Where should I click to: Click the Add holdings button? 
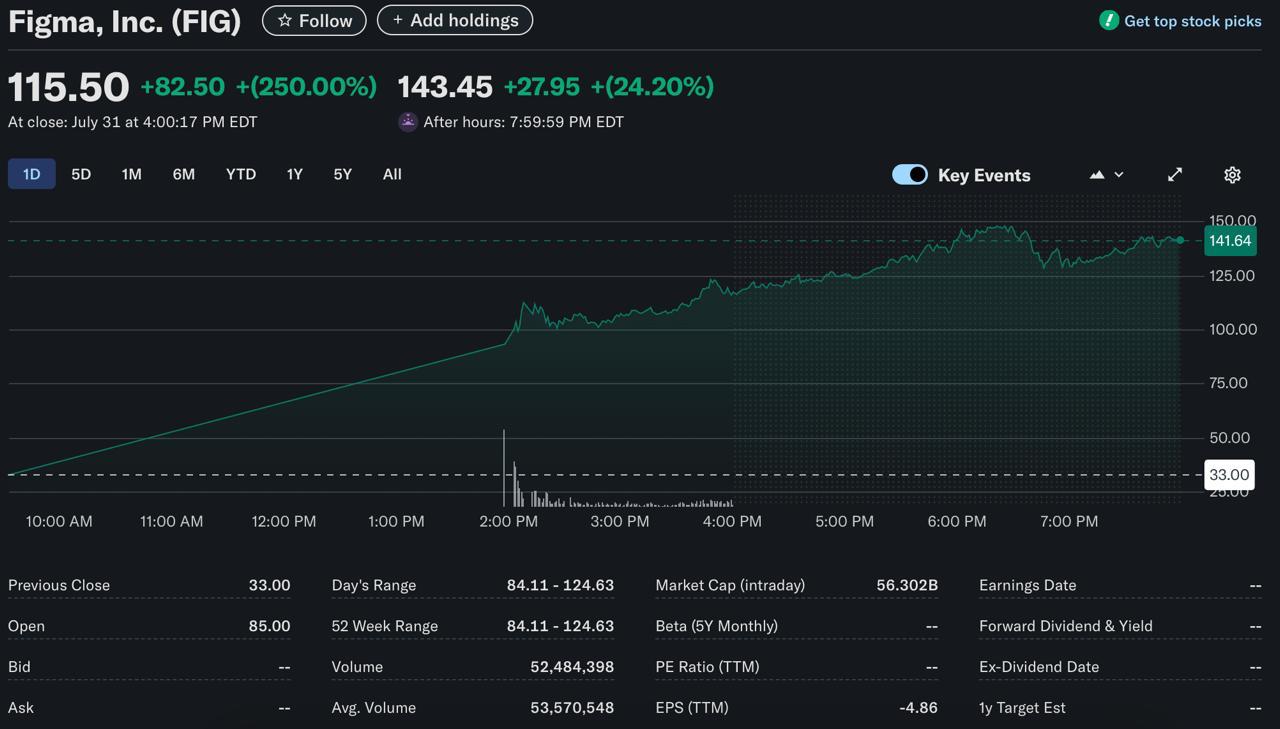click(455, 20)
